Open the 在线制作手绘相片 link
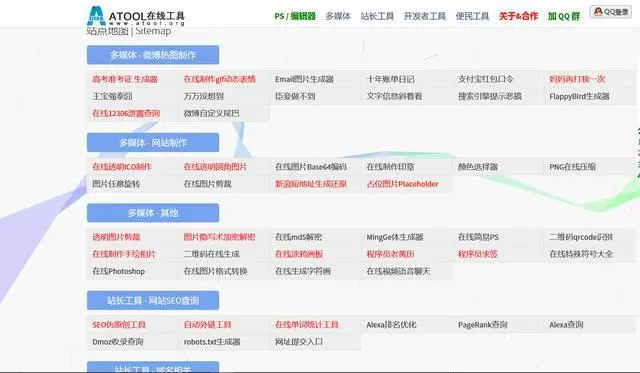 pos(124,254)
